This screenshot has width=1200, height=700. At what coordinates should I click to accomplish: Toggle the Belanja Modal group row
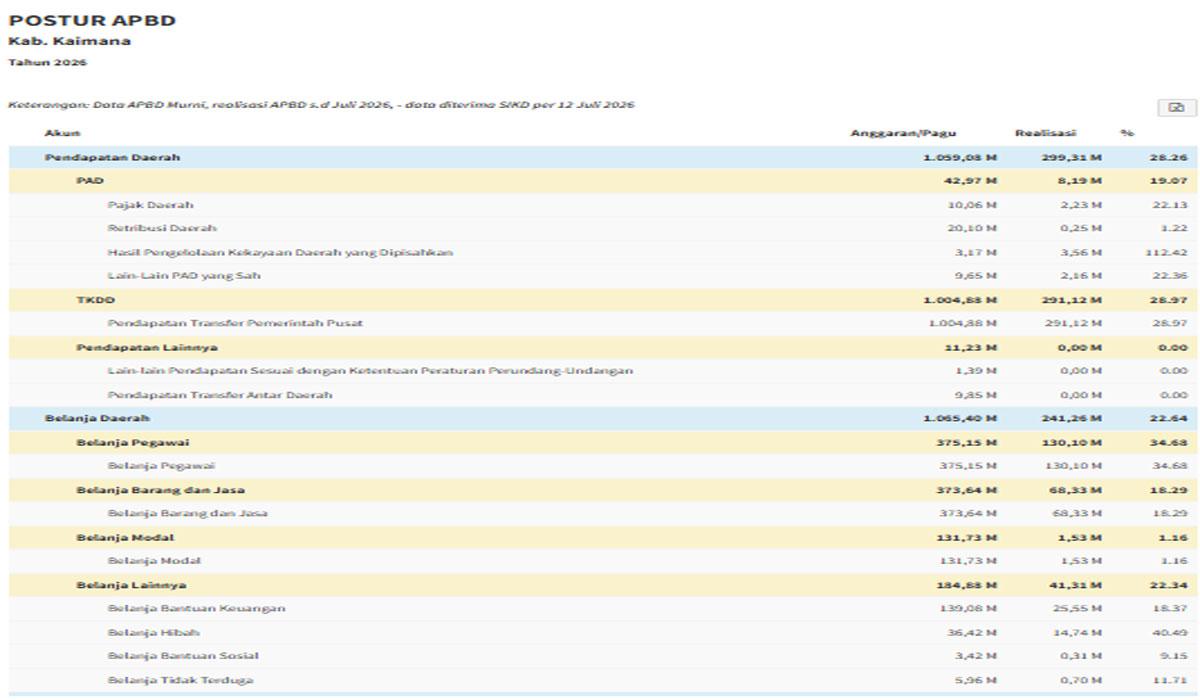[x=604, y=537]
